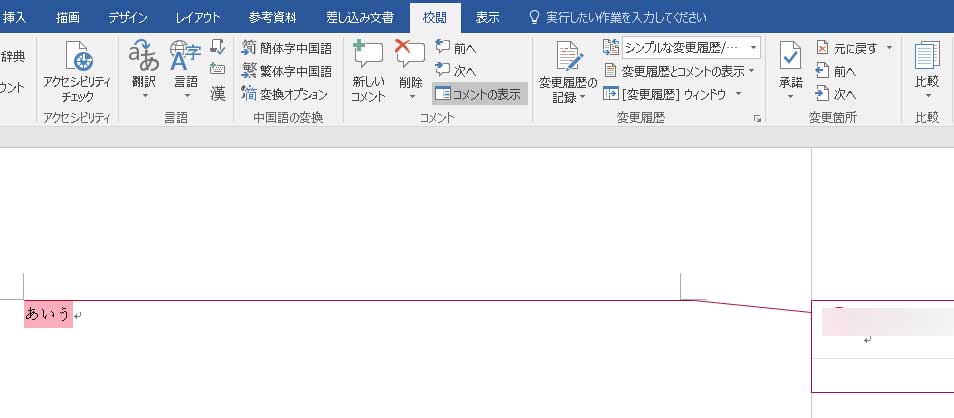Convert to Simplified Chinese (簡体字中国語)

click(287, 47)
